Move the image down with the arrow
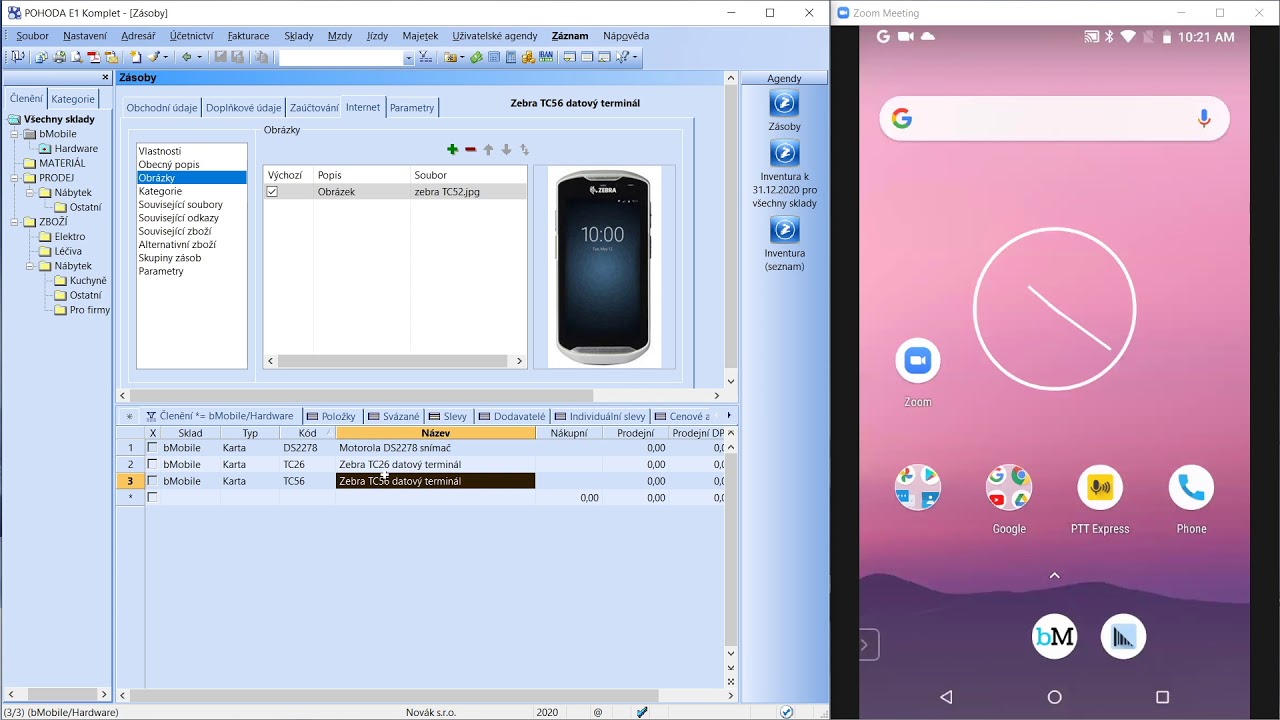The height and width of the screenshot is (720, 1280). click(506, 150)
